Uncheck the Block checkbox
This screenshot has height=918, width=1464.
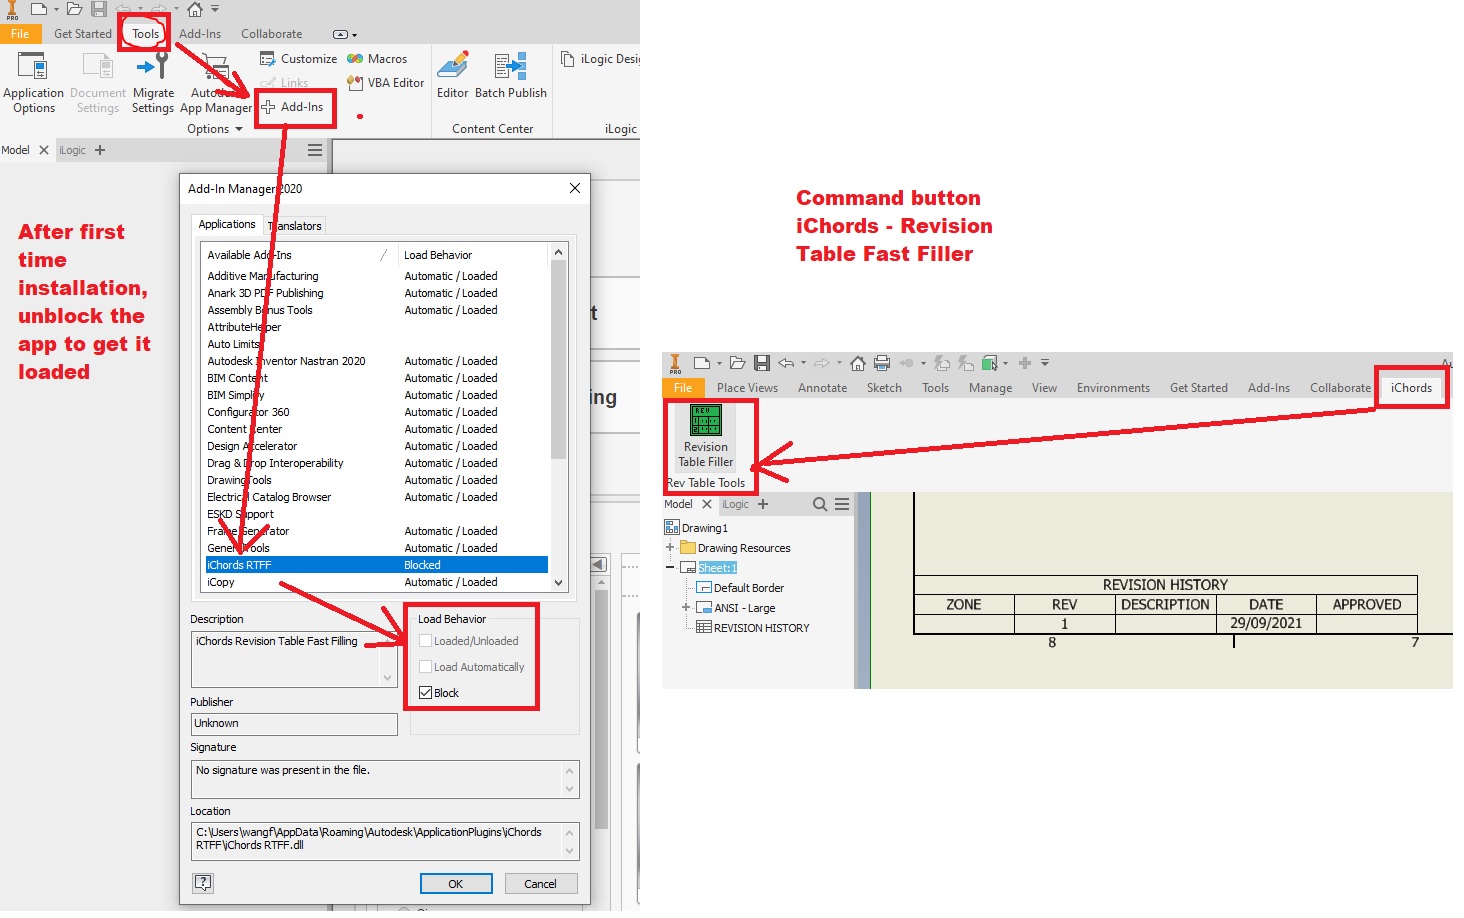pyautogui.click(x=426, y=693)
